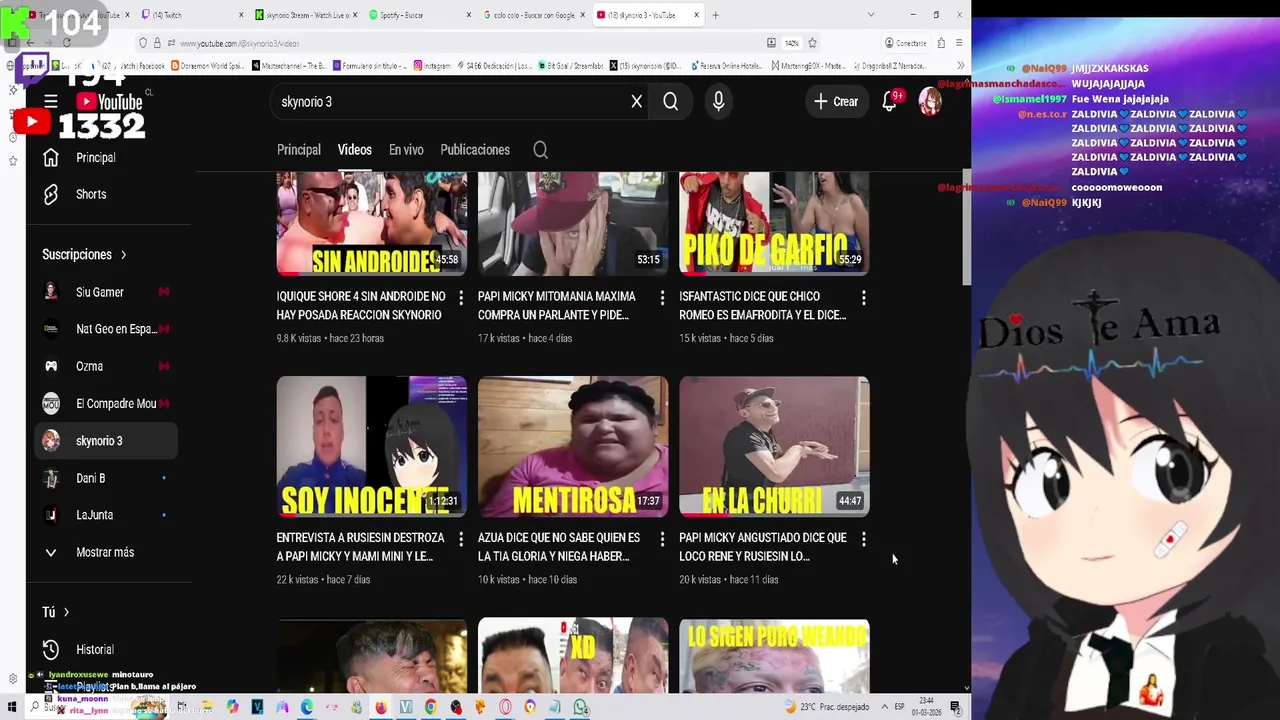
Task: Open the 53:15 Papi Micky video thumbnail
Action: (573, 223)
